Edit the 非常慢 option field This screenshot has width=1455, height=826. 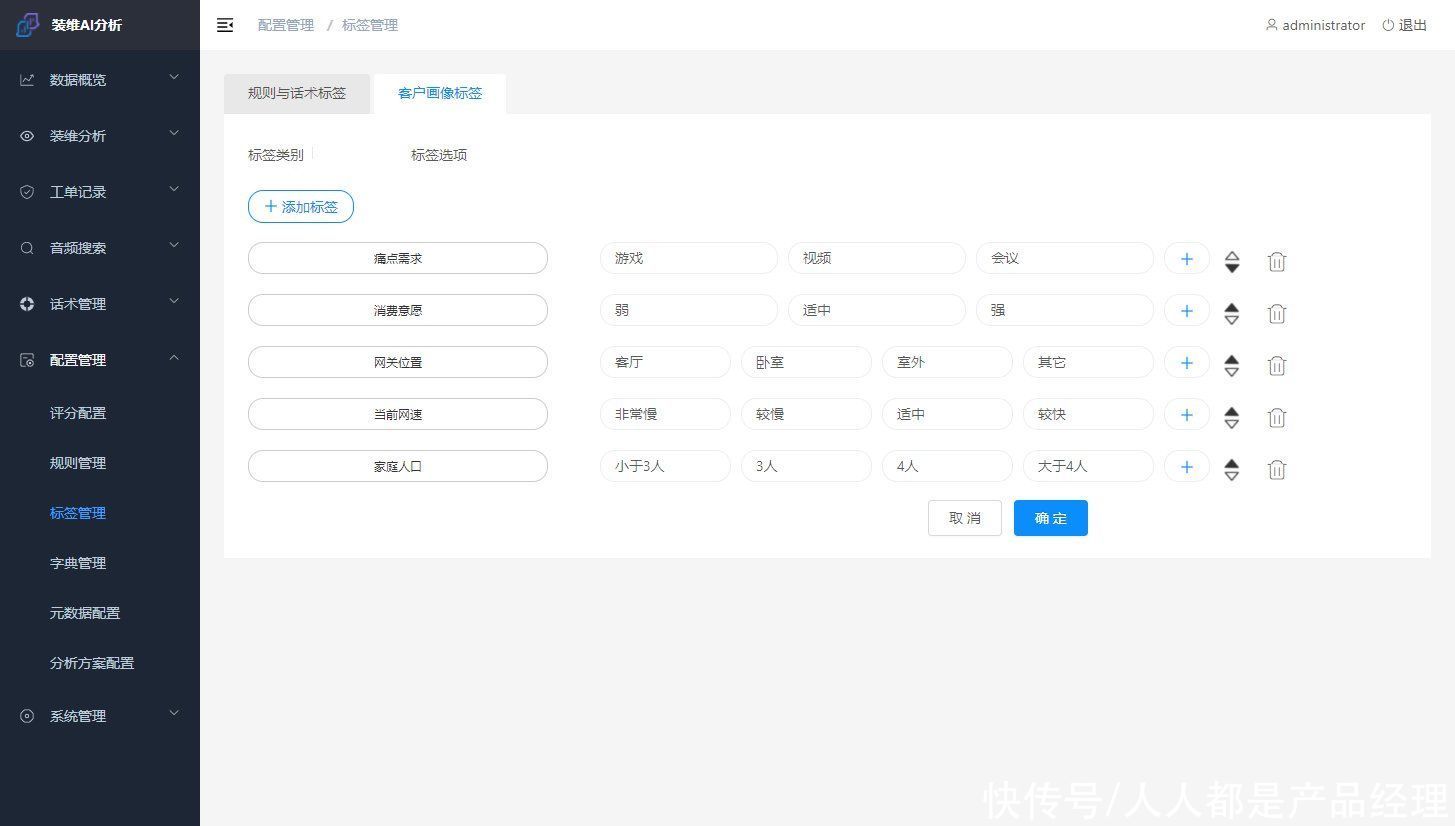coord(665,414)
